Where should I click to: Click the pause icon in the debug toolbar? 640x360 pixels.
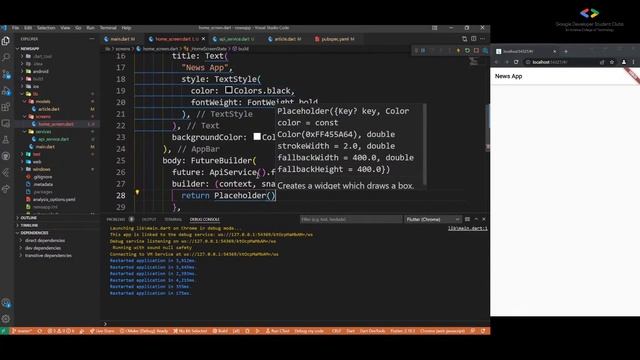[x=423, y=51]
